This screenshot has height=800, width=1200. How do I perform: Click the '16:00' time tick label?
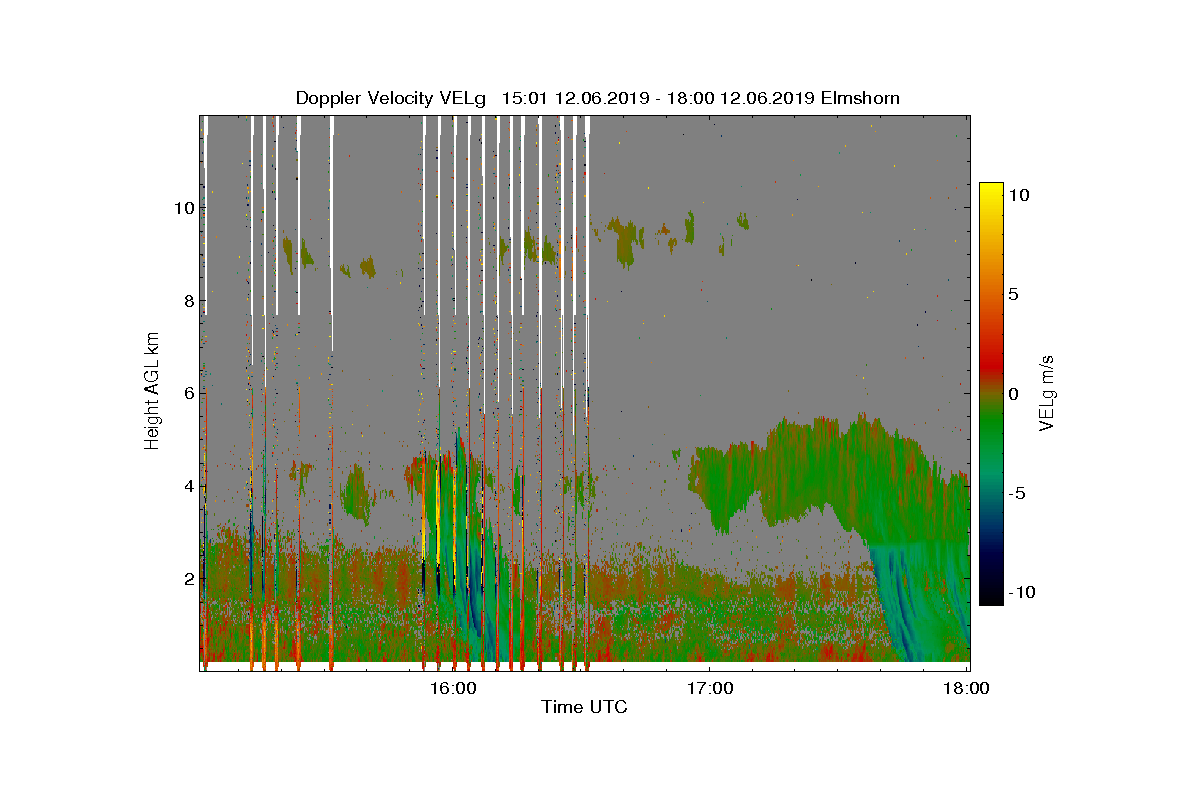[454, 688]
